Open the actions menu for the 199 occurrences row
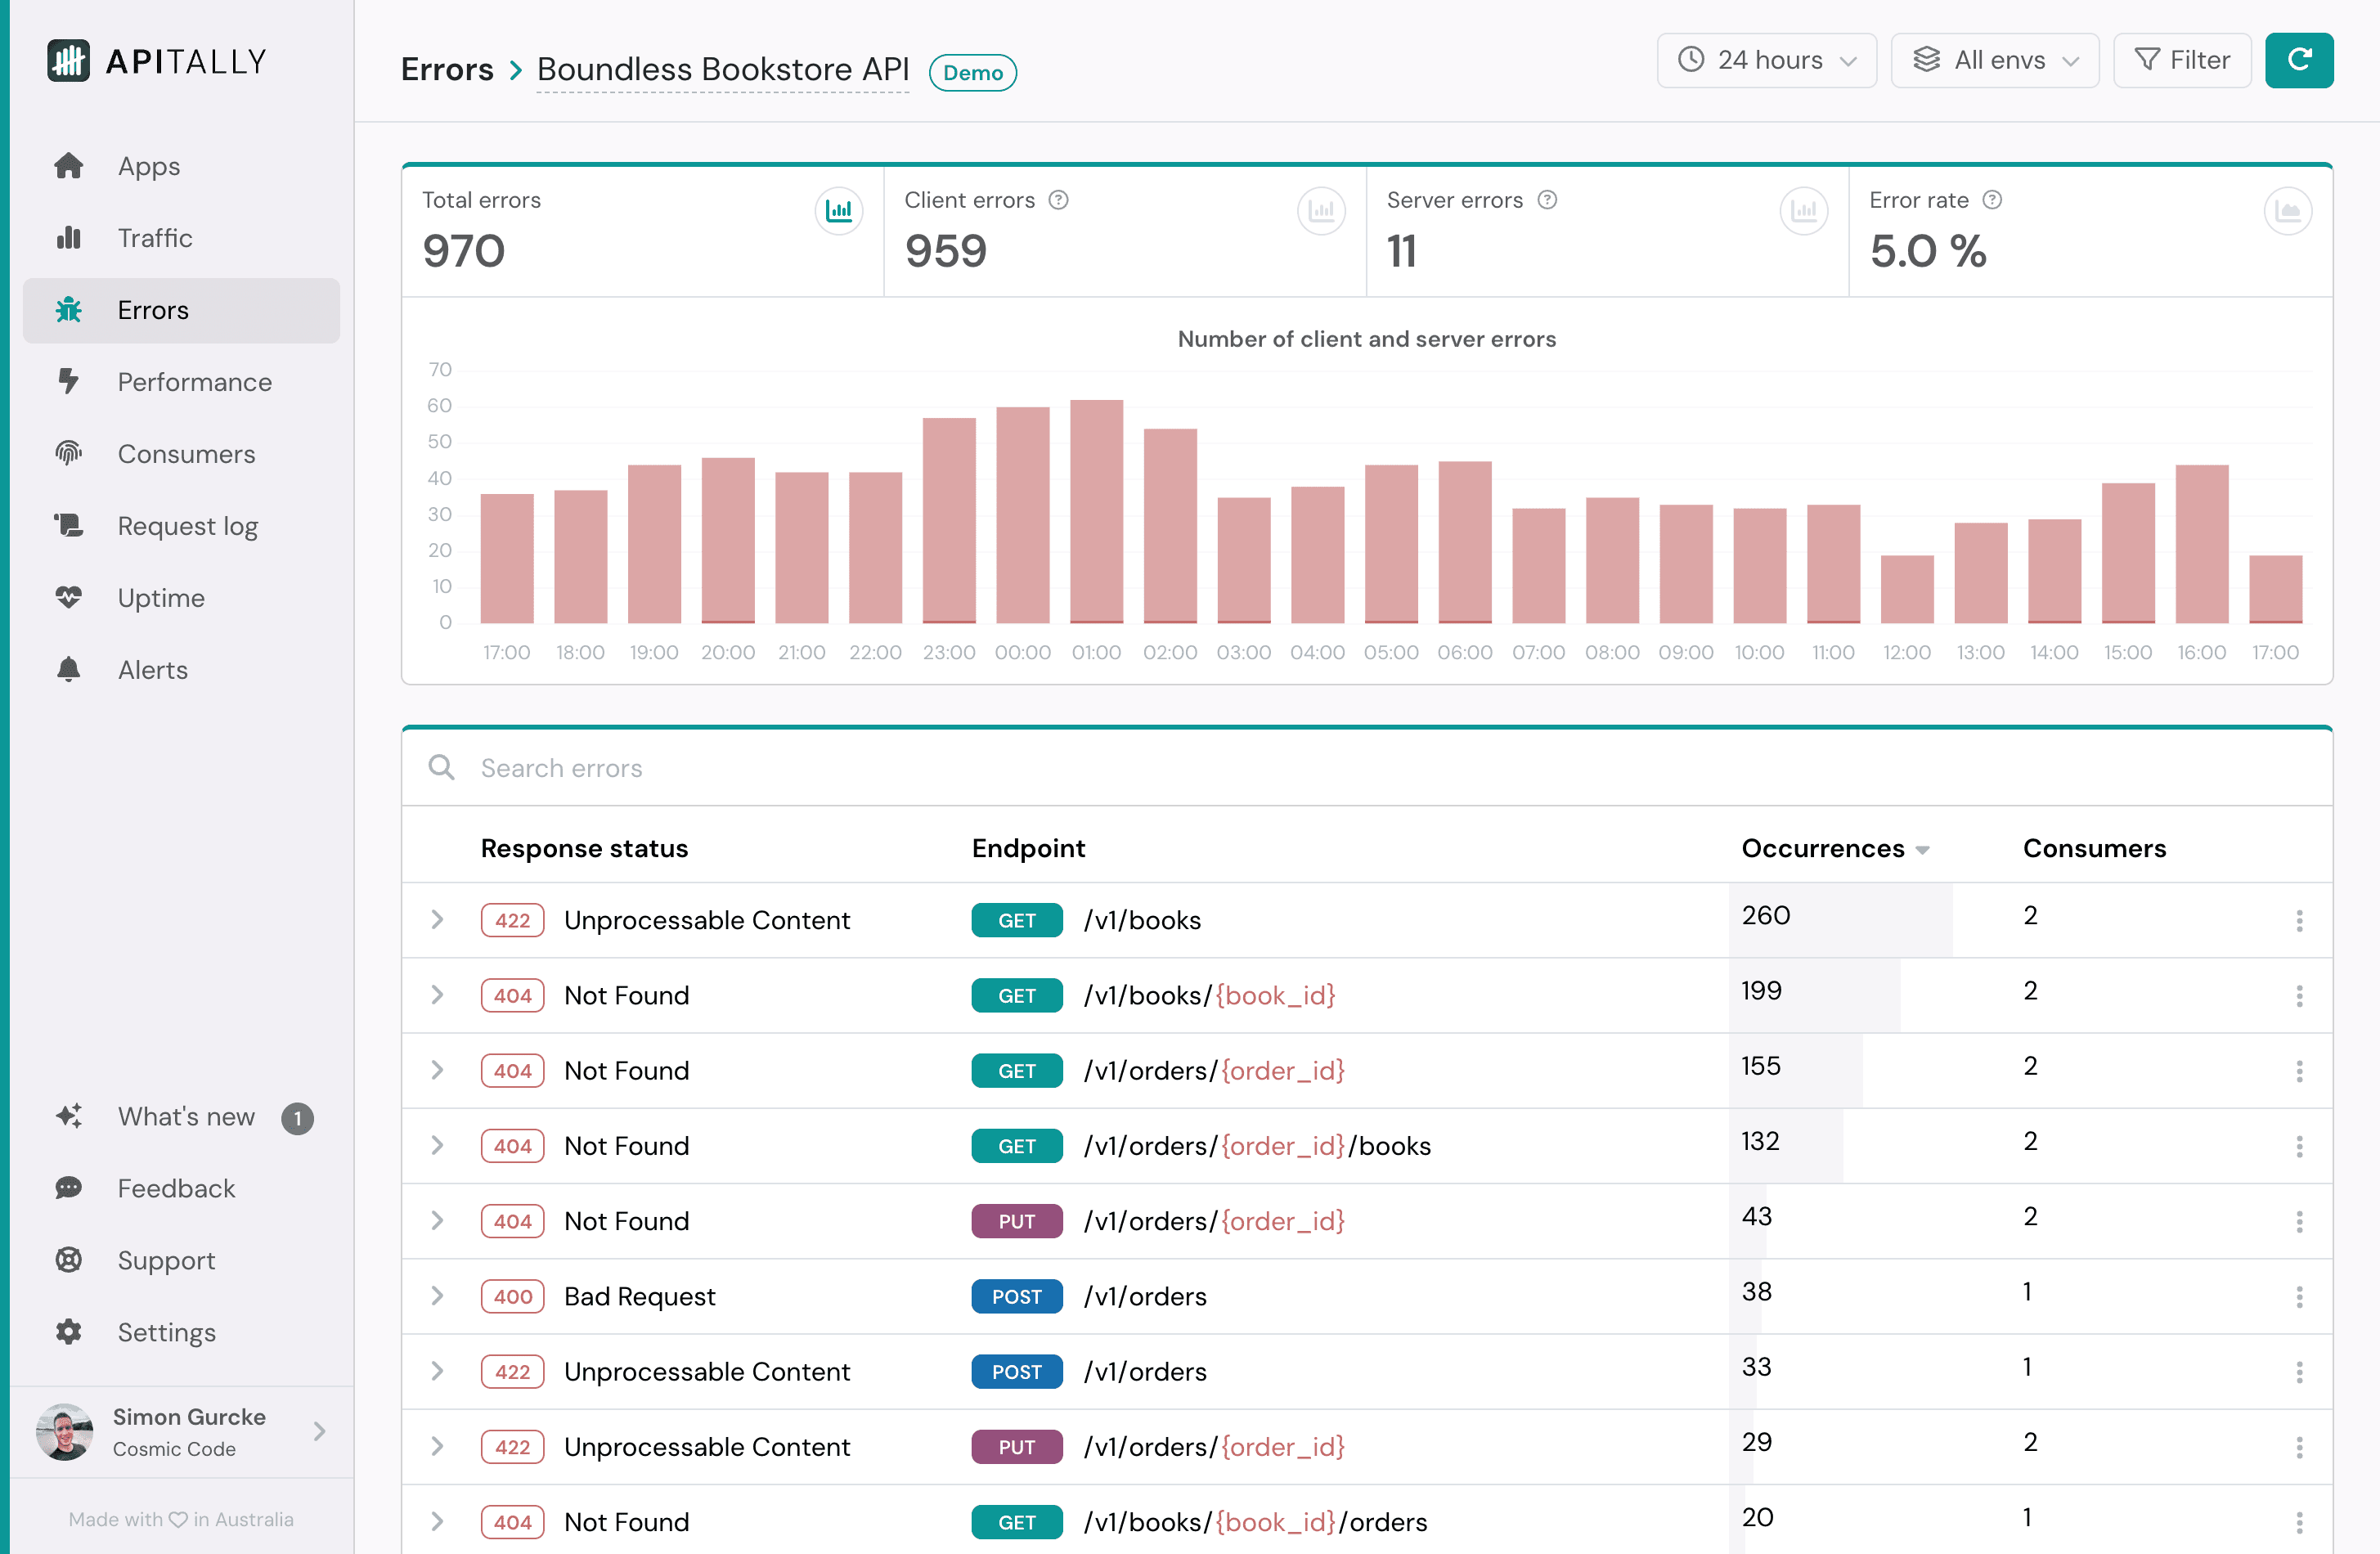The height and width of the screenshot is (1554, 2380). pyautogui.click(x=2299, y=995)
